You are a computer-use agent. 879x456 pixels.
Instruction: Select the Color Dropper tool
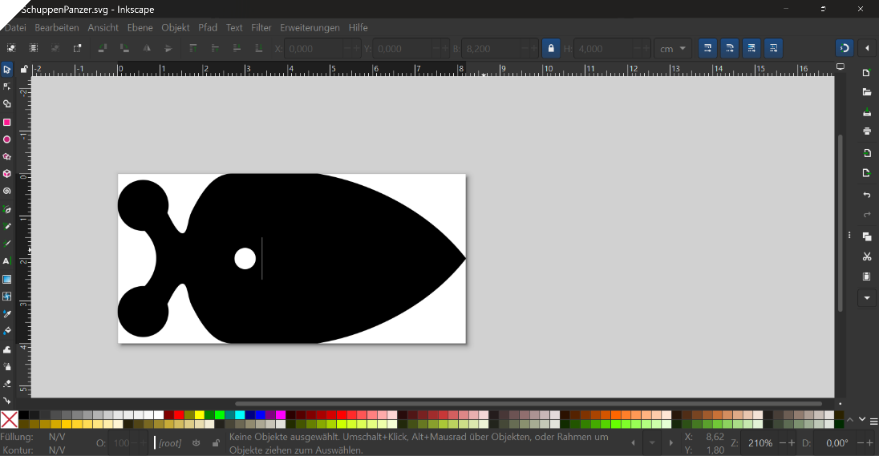[x=7, y=314]
